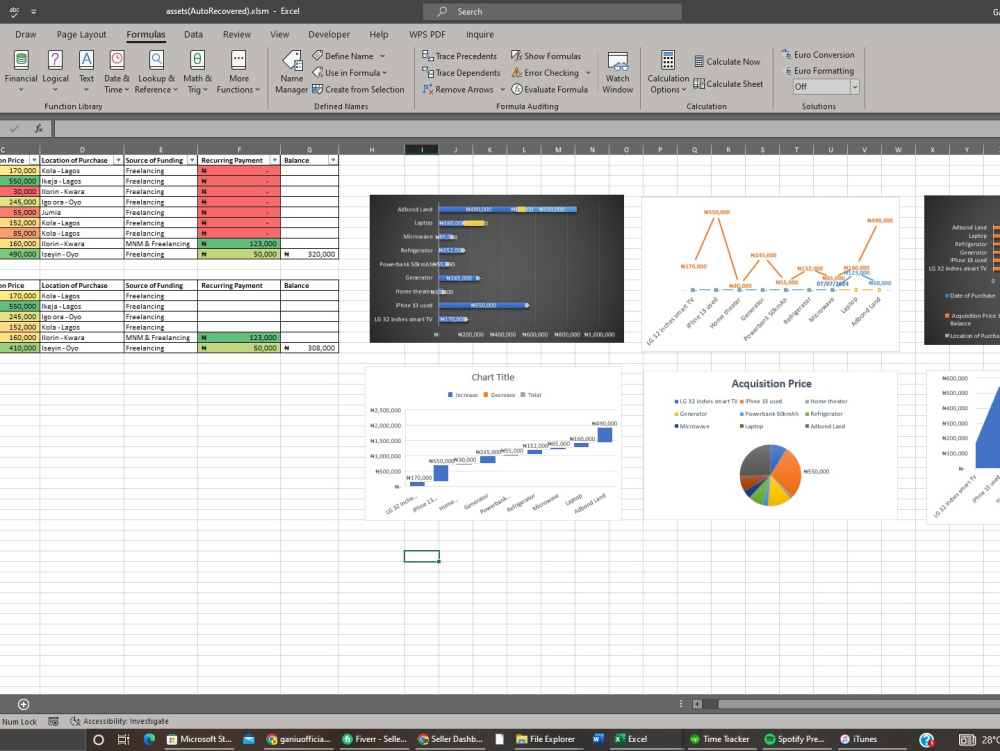Open the Draw ribbon tab

point(26,34)
